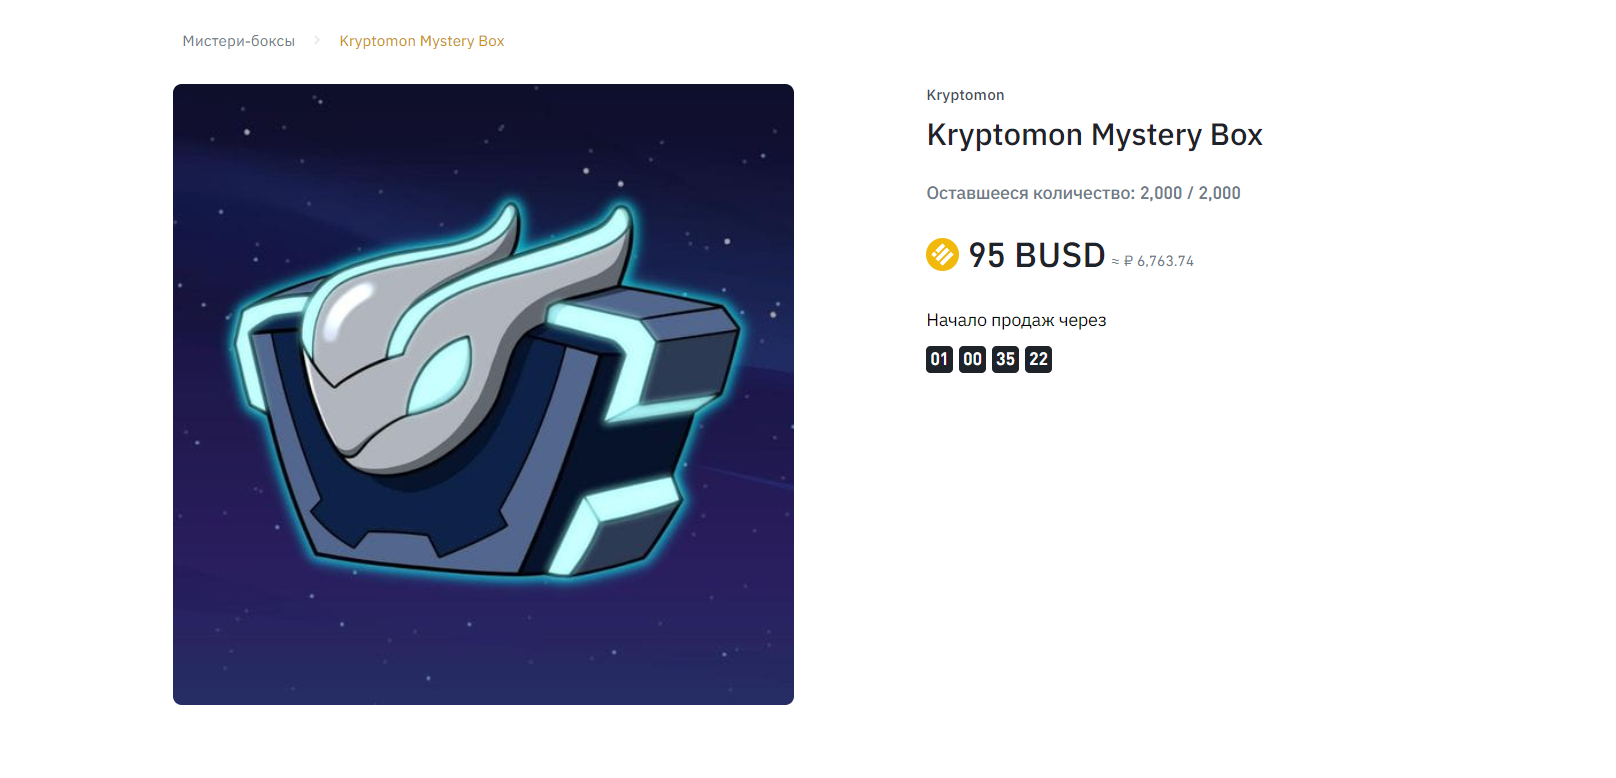Click the countdown box showing 00
Viewport: 1616px width, 778px height.
(x=972, y=359)
